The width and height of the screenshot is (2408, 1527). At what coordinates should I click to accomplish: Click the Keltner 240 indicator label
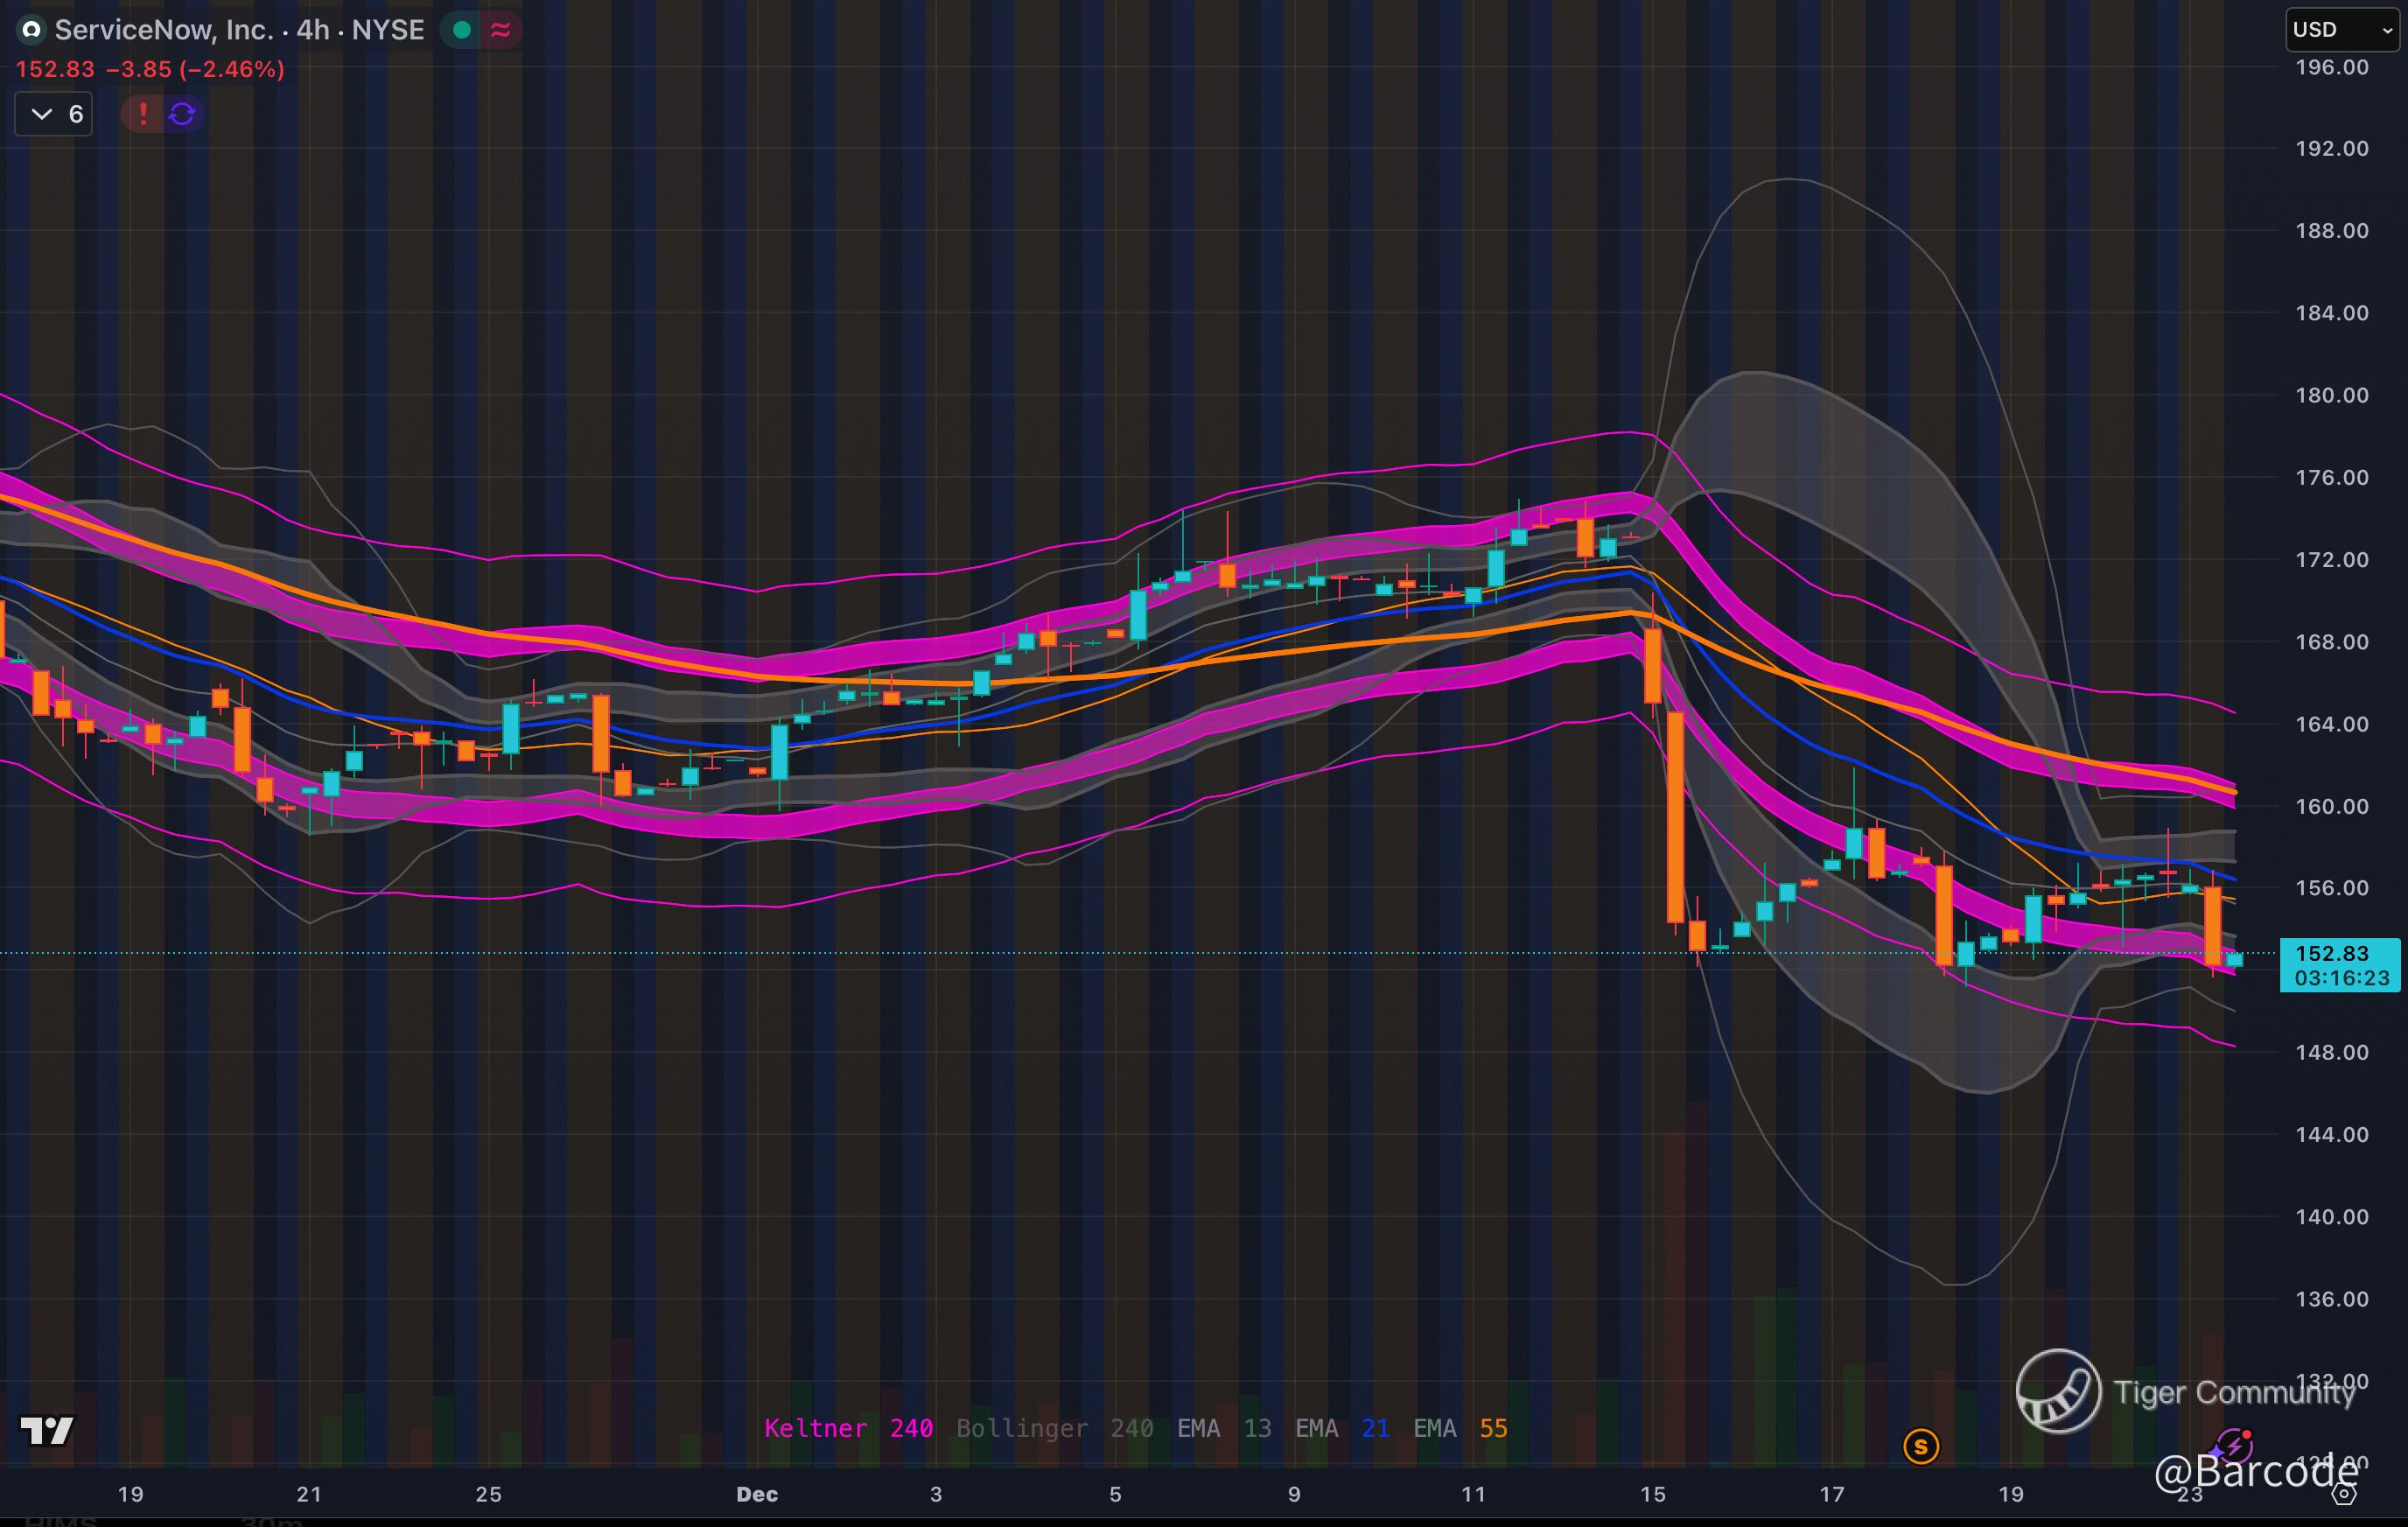848,1428
